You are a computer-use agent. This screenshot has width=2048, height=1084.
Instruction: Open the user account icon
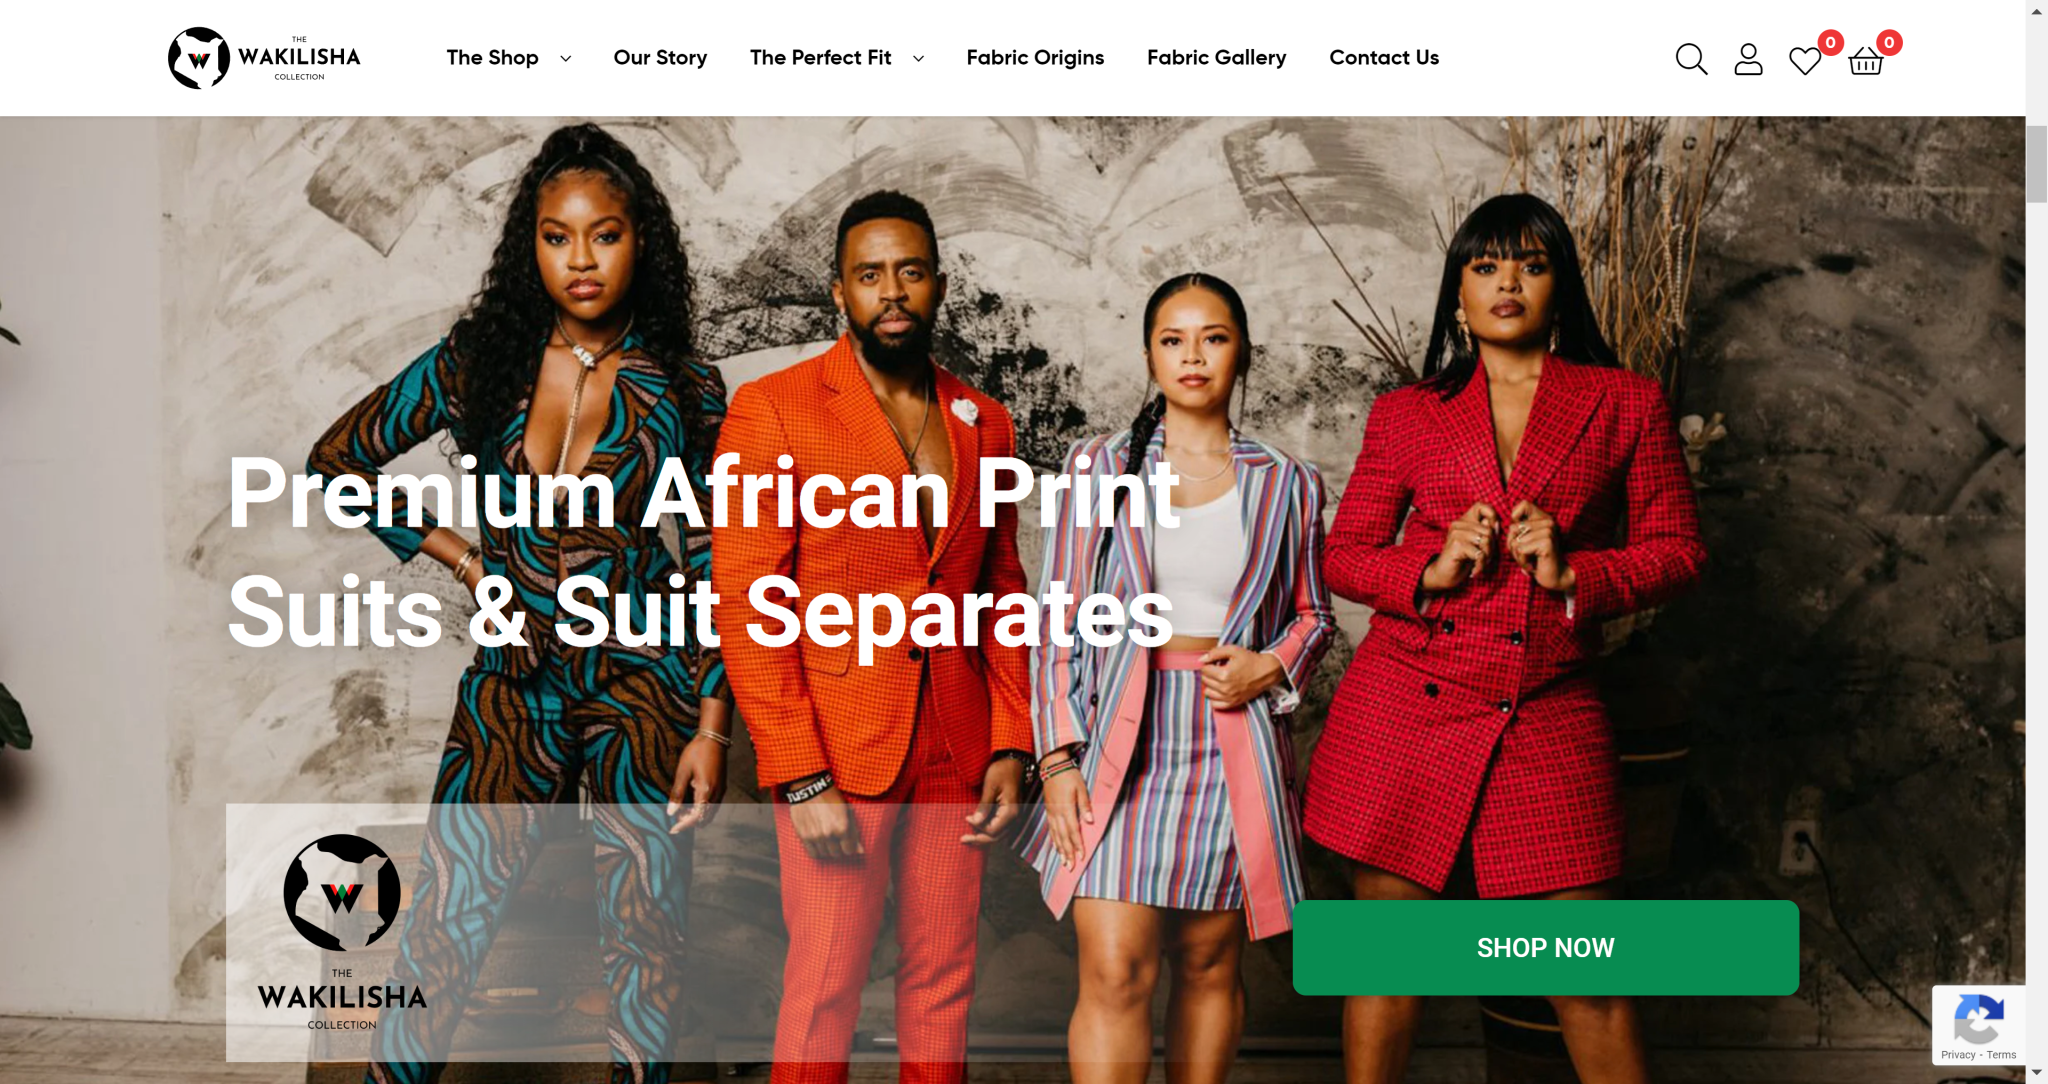pyautogui.click(x=1748, y=59)
